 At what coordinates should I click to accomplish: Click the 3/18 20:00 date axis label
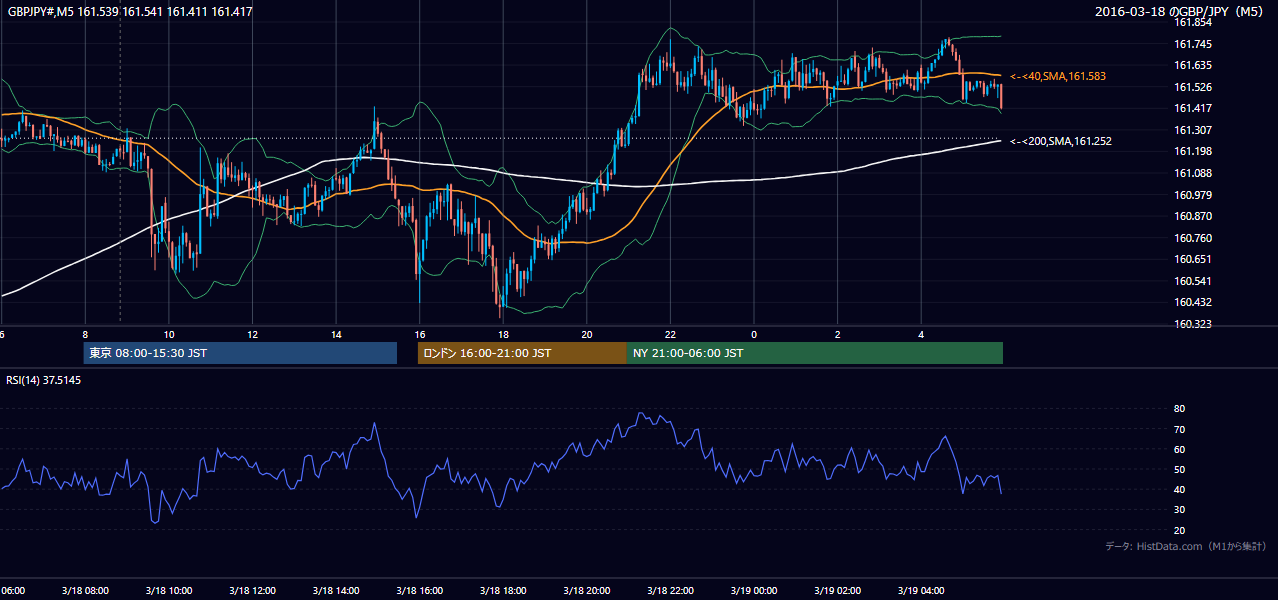586,591
